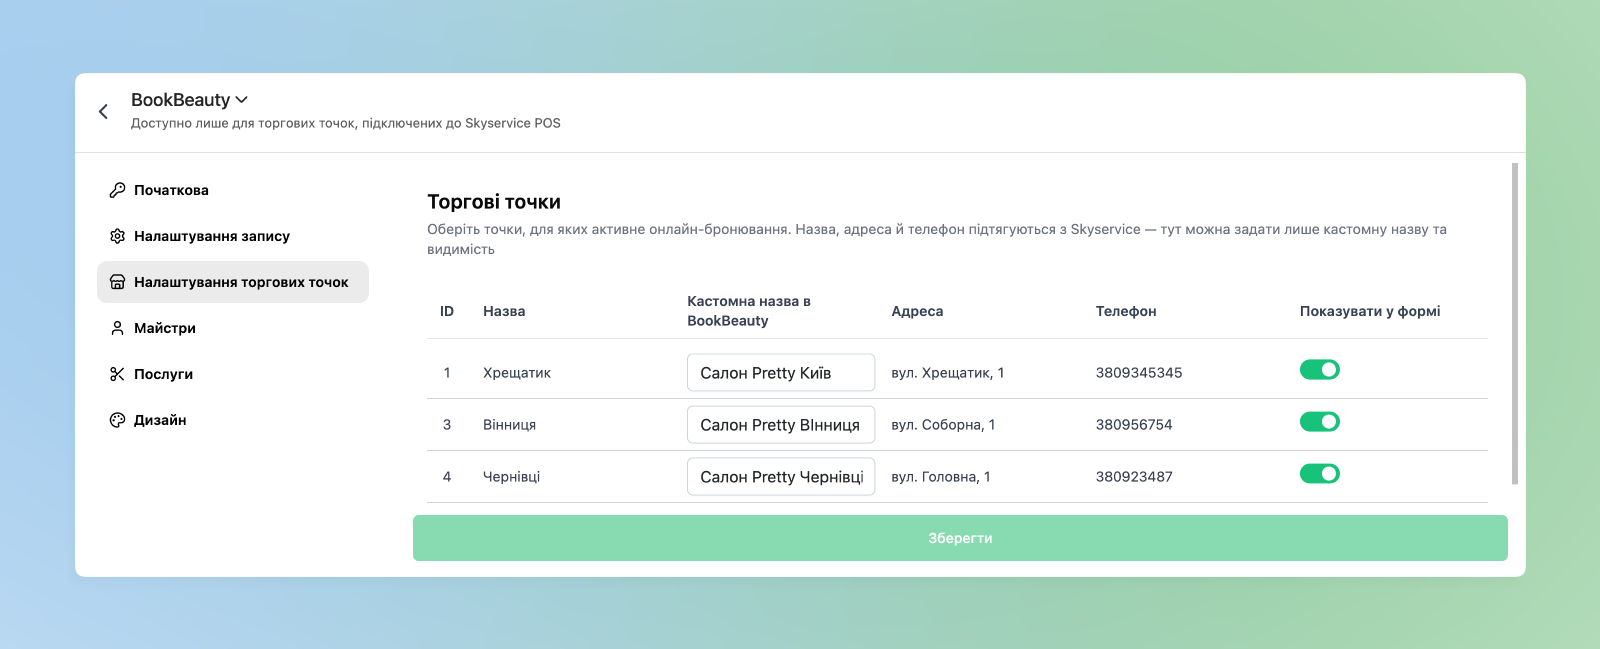
Task: Click the Вінниця name cell
Action: click(510, 425)
